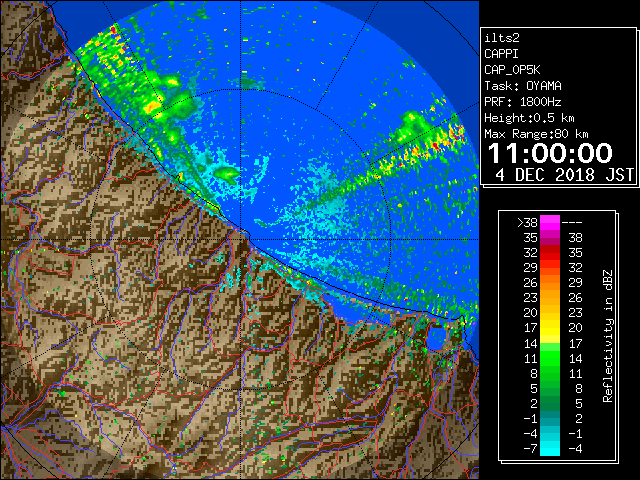Click the 'Max Range:80 km' line

tap(536, 134)
